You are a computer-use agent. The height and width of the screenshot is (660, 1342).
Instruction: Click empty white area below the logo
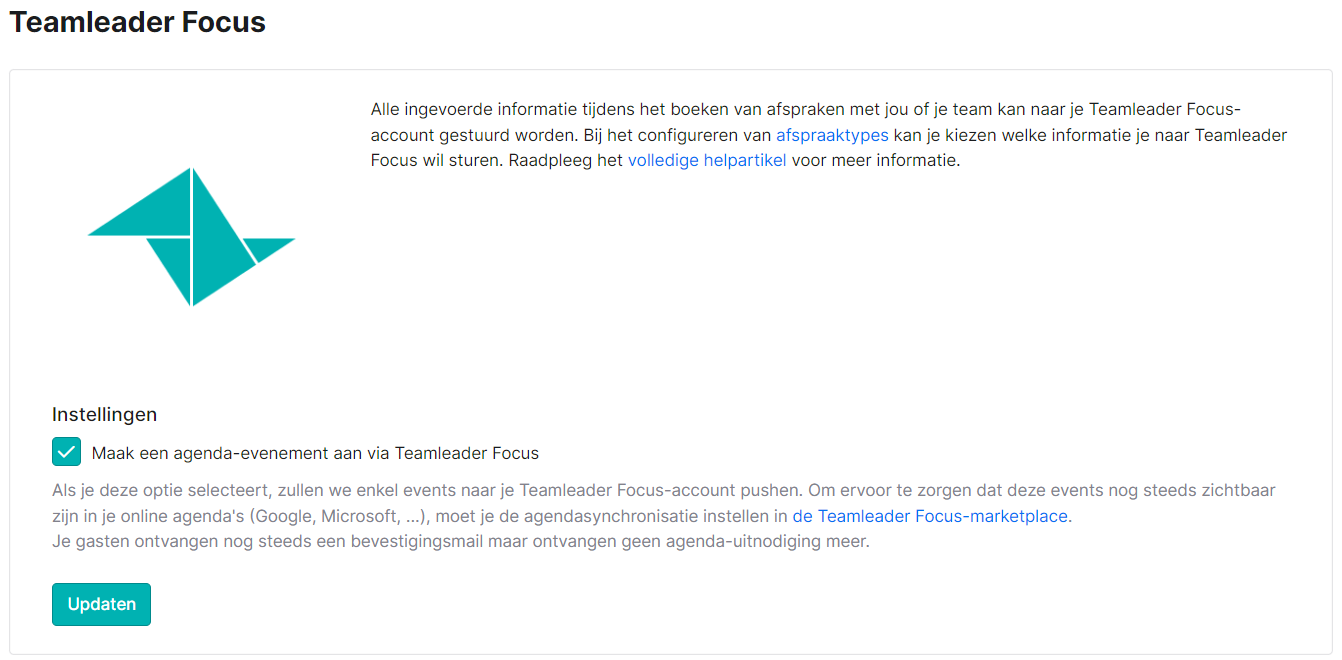pos(192,355)
